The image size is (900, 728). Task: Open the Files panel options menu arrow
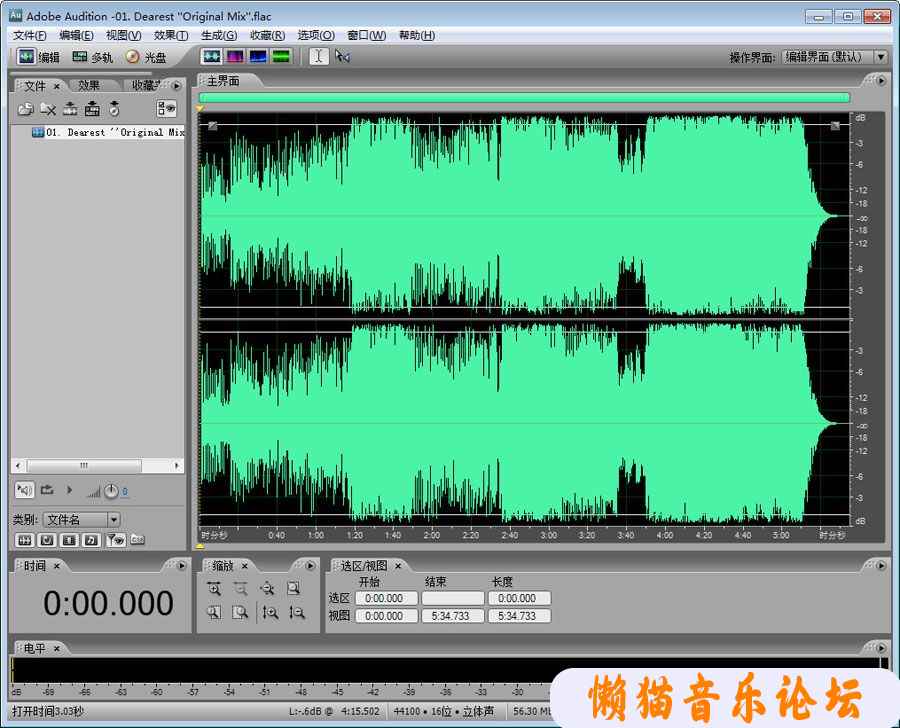[177, 86]
